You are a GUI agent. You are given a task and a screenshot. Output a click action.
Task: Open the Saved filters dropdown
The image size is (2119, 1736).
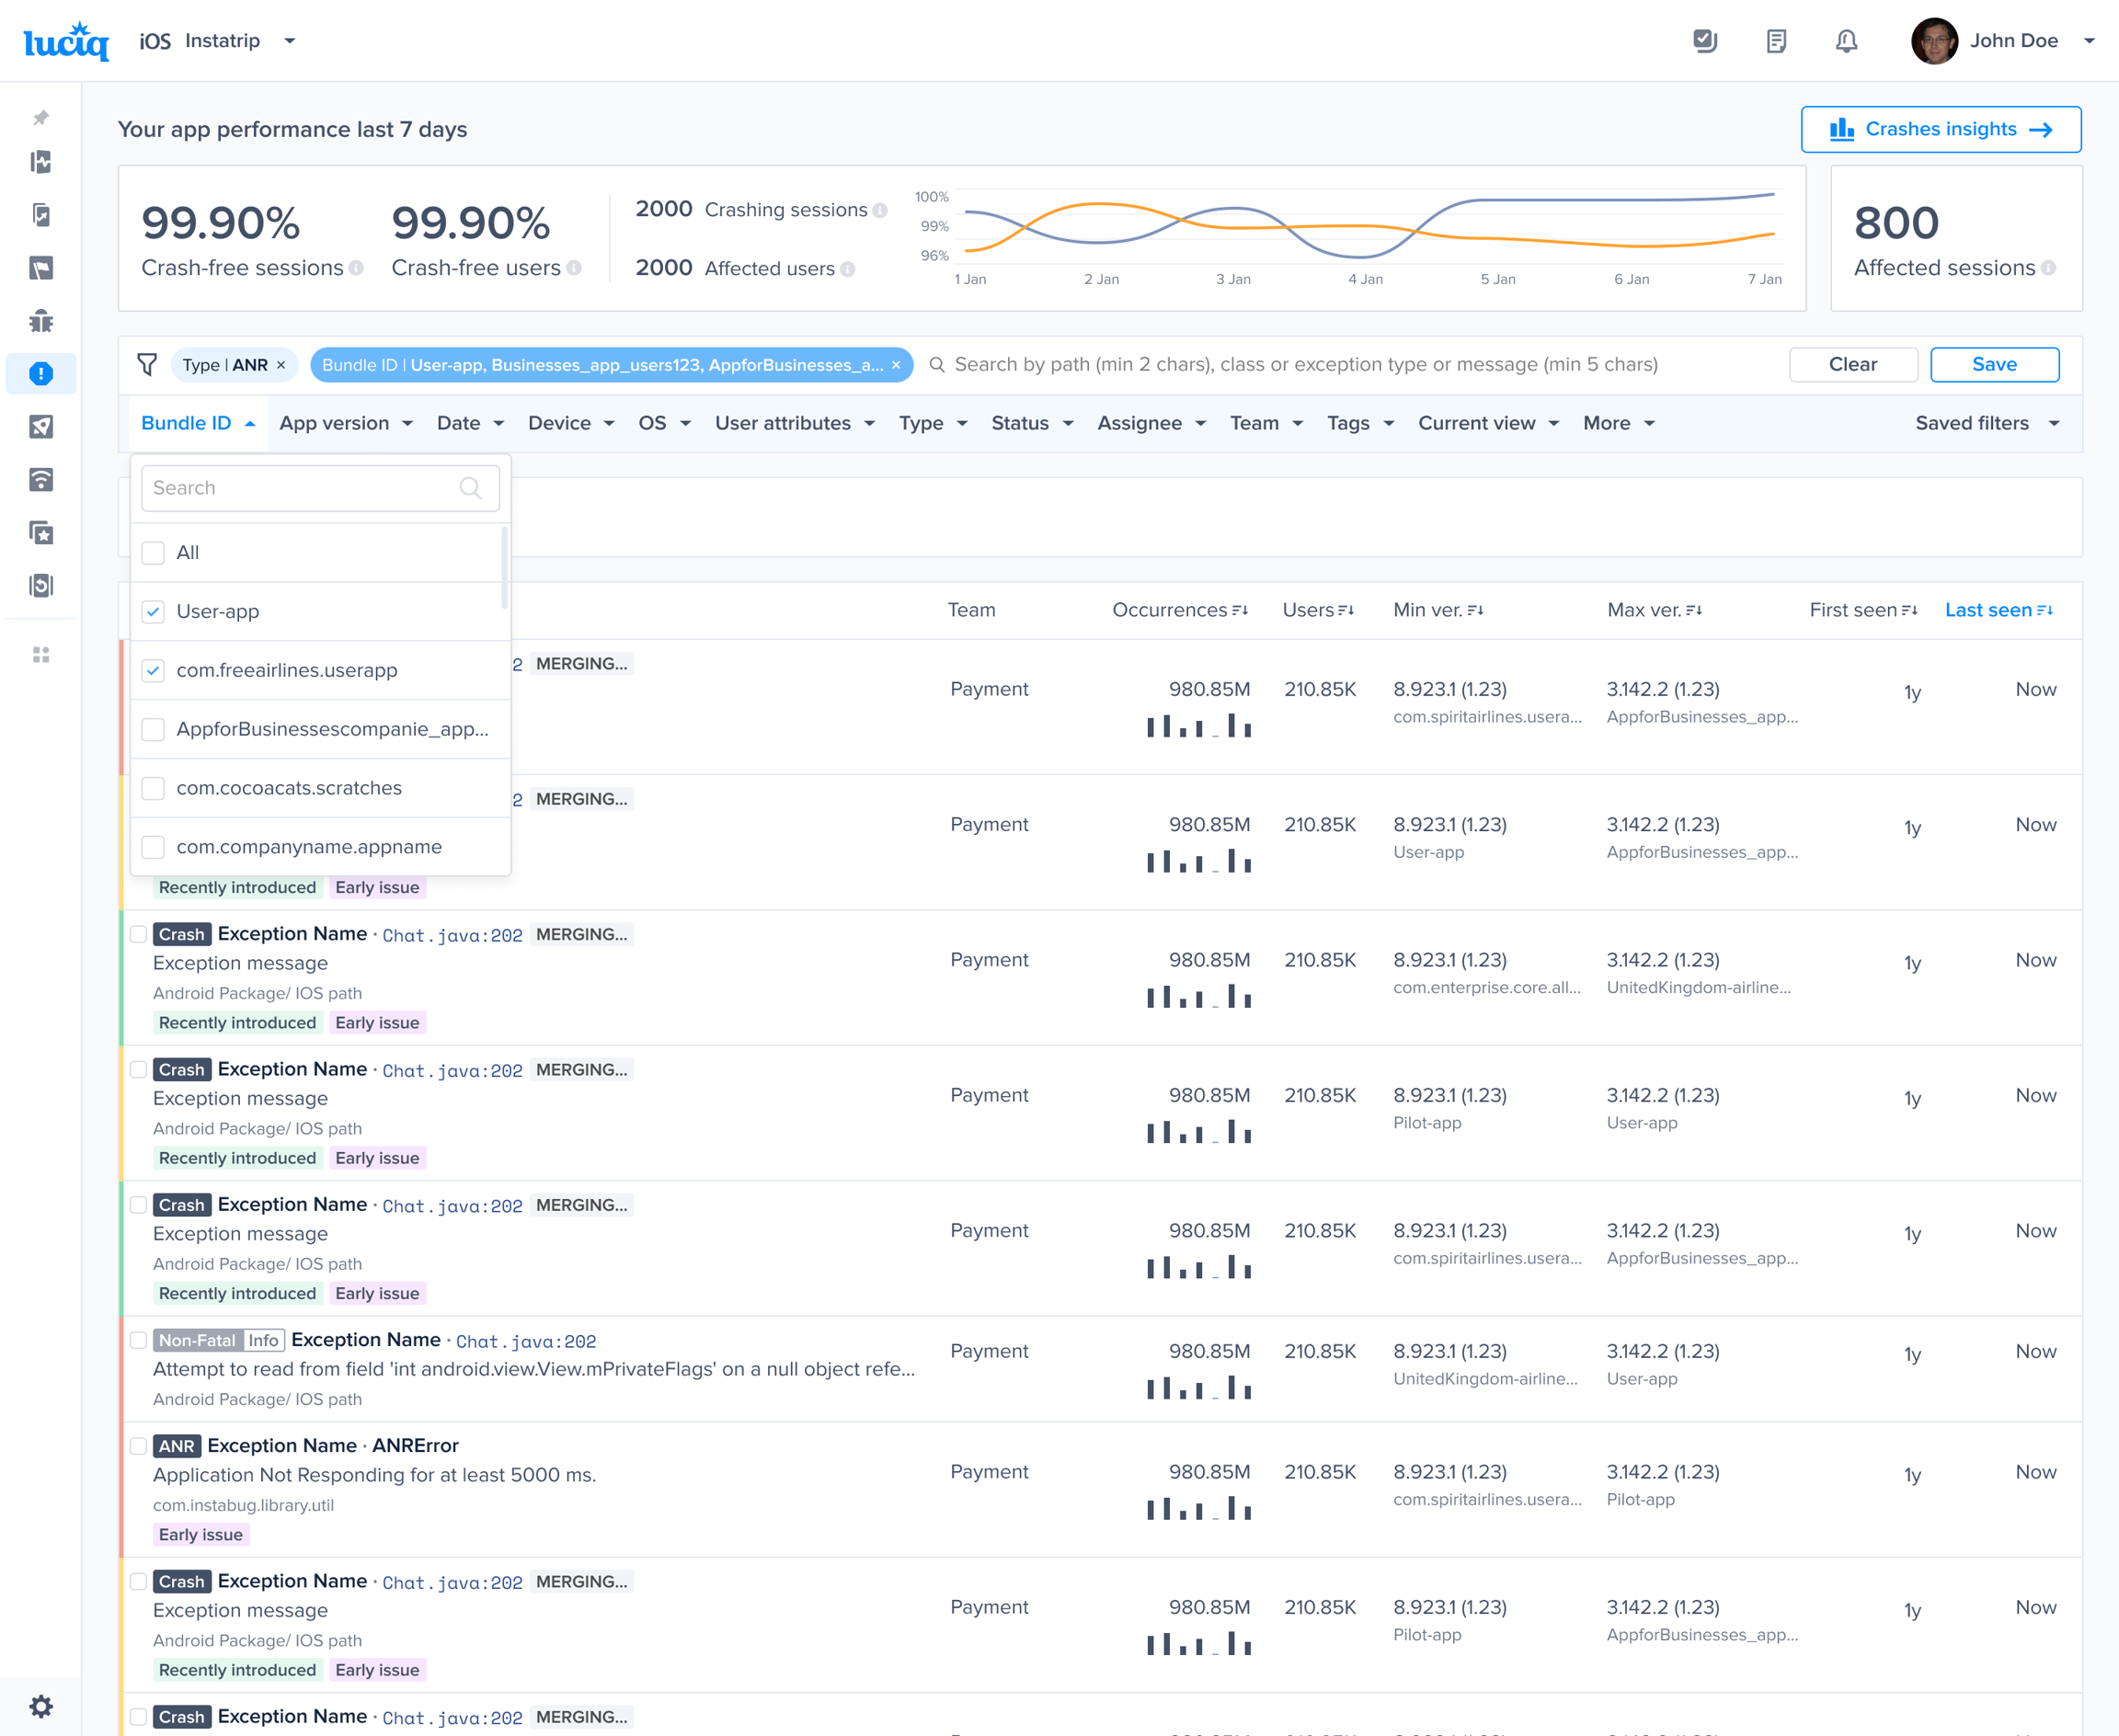(x=1986, y=423)
